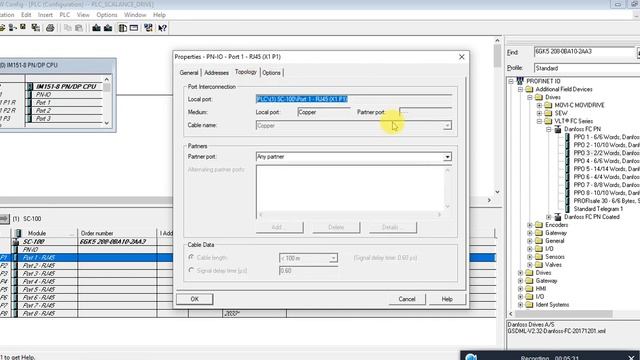Screen dimensions: 640x360
Task: Click the Danfoss FC PN Coated device icon
Action: coord(558,217)
